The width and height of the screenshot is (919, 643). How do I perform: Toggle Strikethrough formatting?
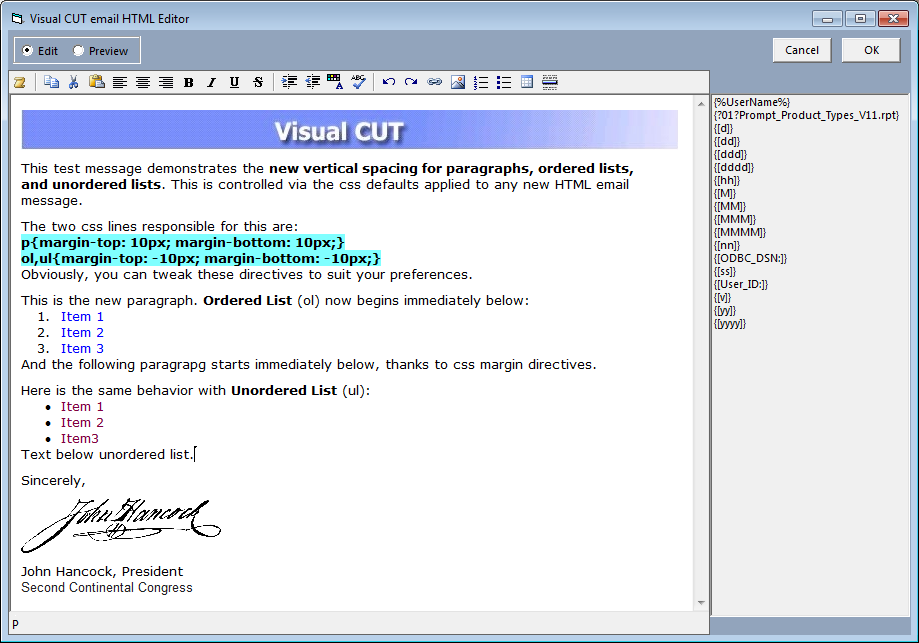258,82
